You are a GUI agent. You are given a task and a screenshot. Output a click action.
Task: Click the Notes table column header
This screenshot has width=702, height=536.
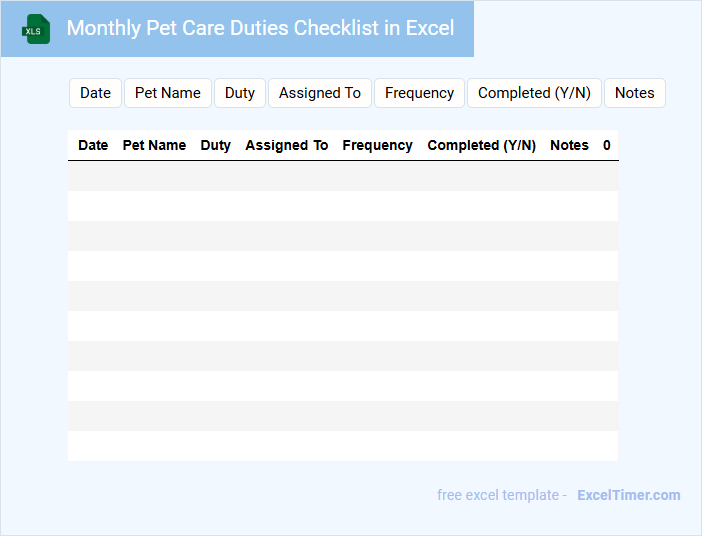click(x=569, y=145)
